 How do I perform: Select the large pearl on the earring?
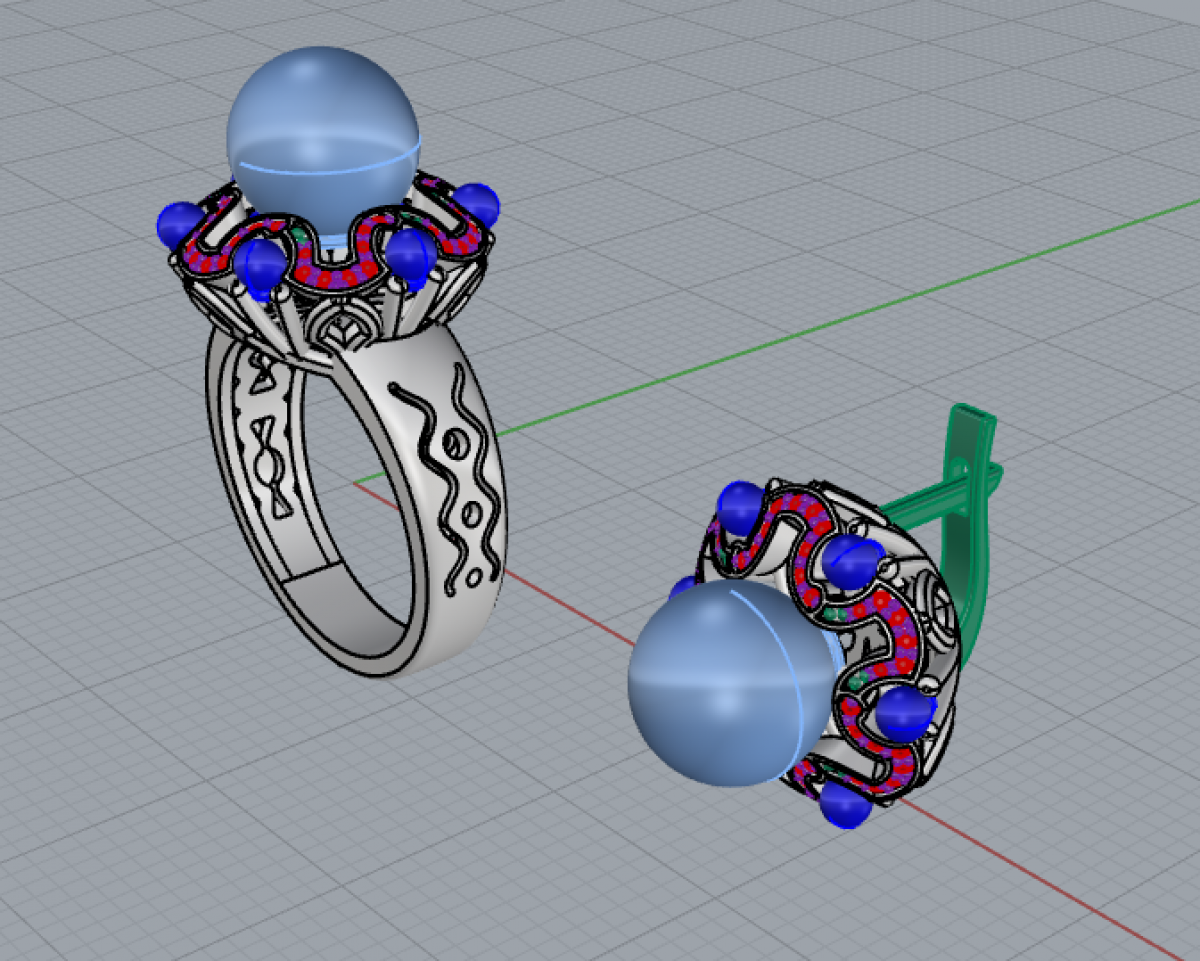click(733, 682)
